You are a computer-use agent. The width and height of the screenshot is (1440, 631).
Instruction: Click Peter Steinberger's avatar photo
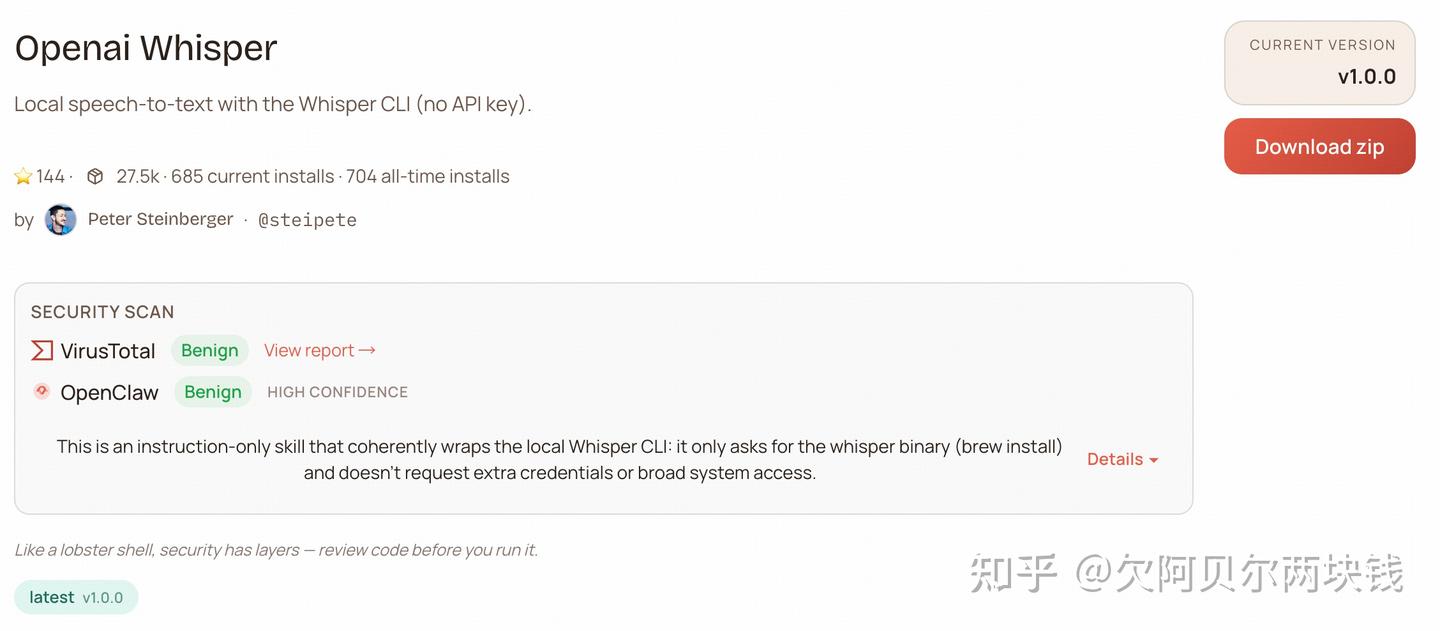point(61,220)
